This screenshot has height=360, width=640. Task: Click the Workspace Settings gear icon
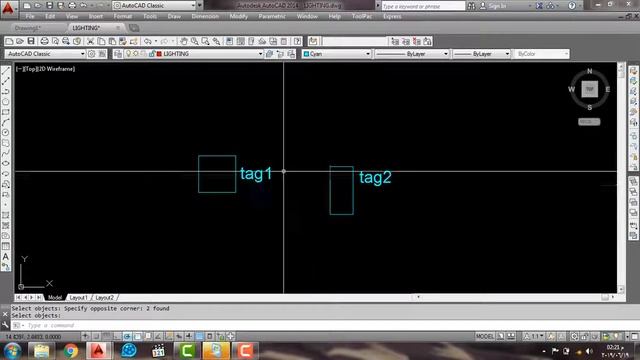[91, 54]
